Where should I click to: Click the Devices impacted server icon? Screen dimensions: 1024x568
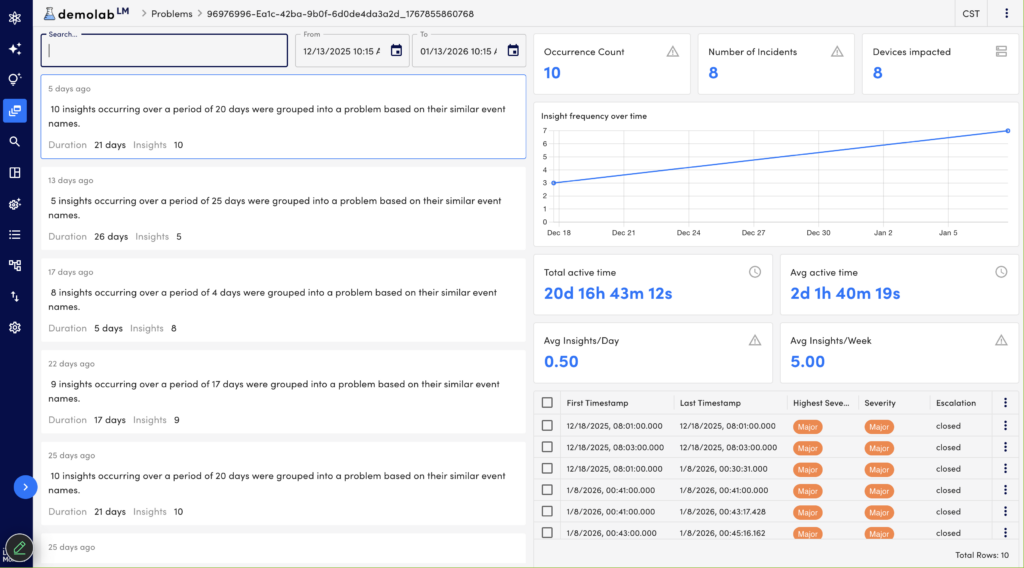point(1001,52)
